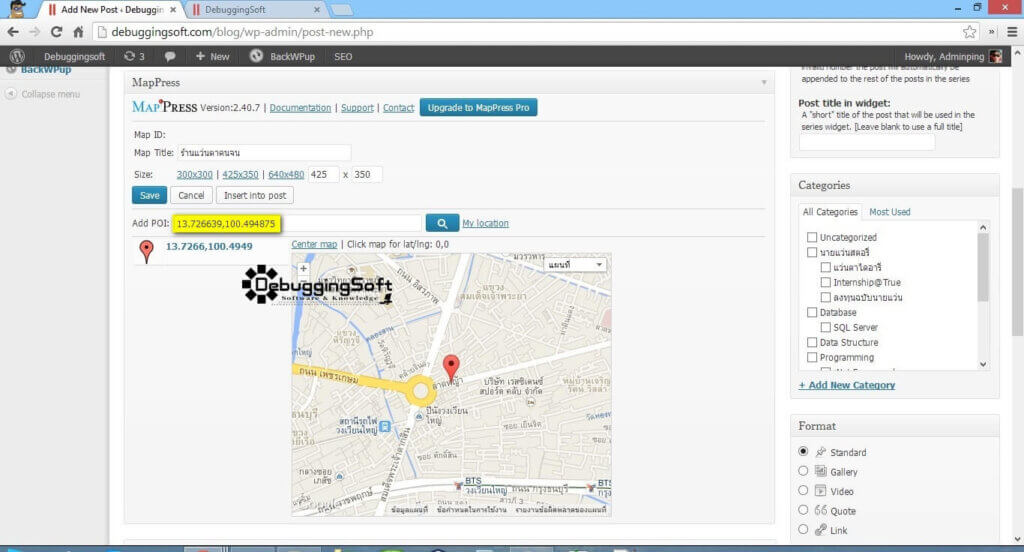
Task: Open the SEO admin bar menu
Action: tap(343, 56)
